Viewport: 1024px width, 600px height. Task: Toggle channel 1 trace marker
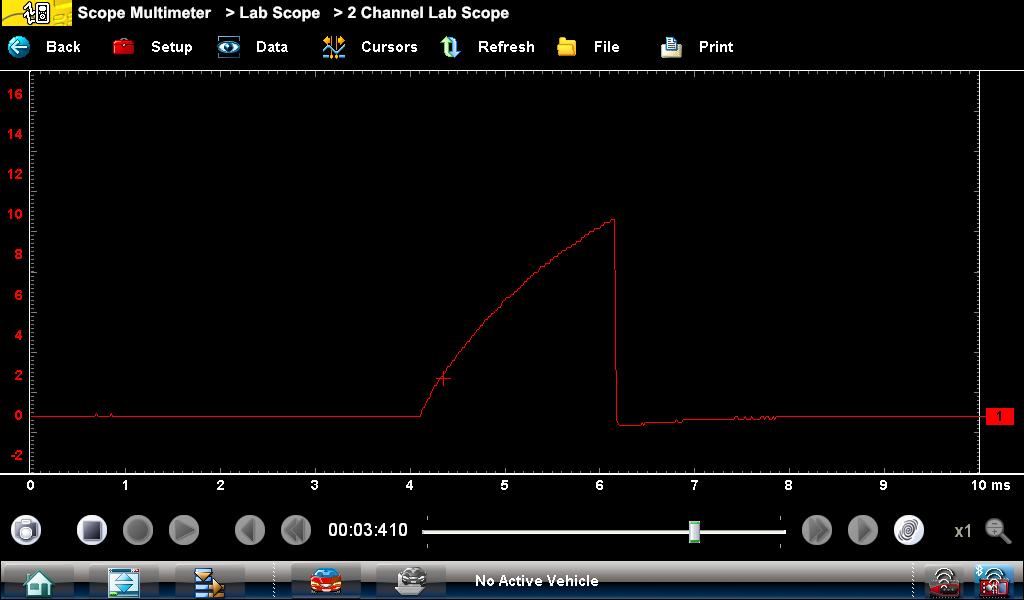[999, 416]
